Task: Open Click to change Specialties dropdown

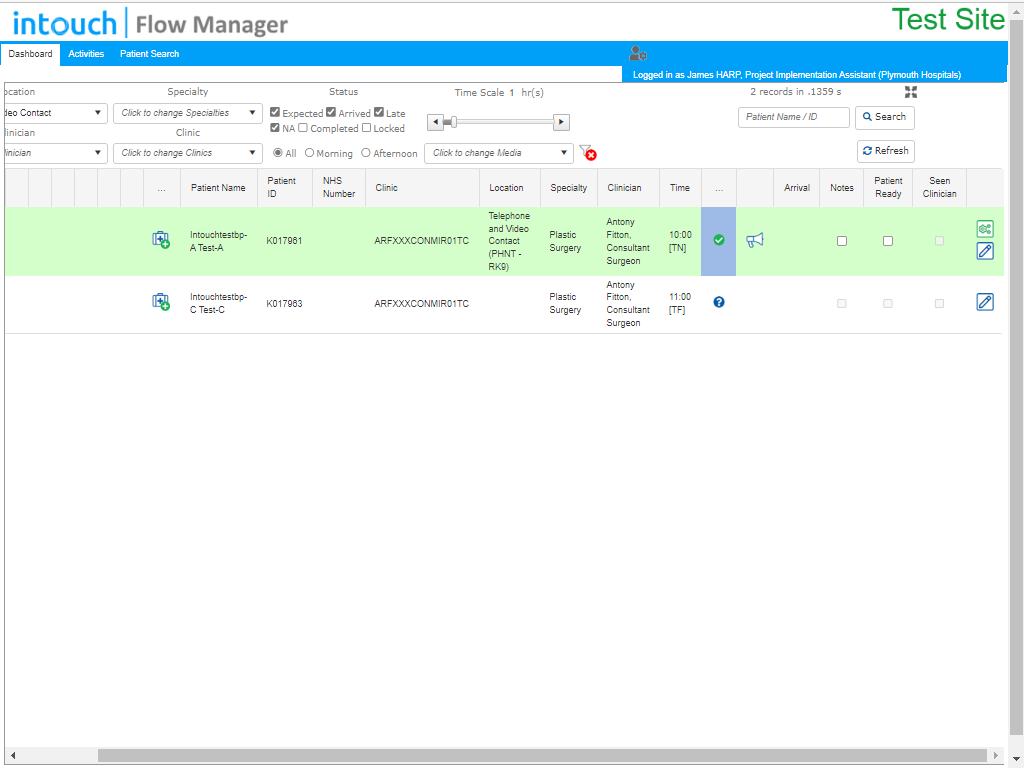Action: pyautogui.click(x=187, y=113)
